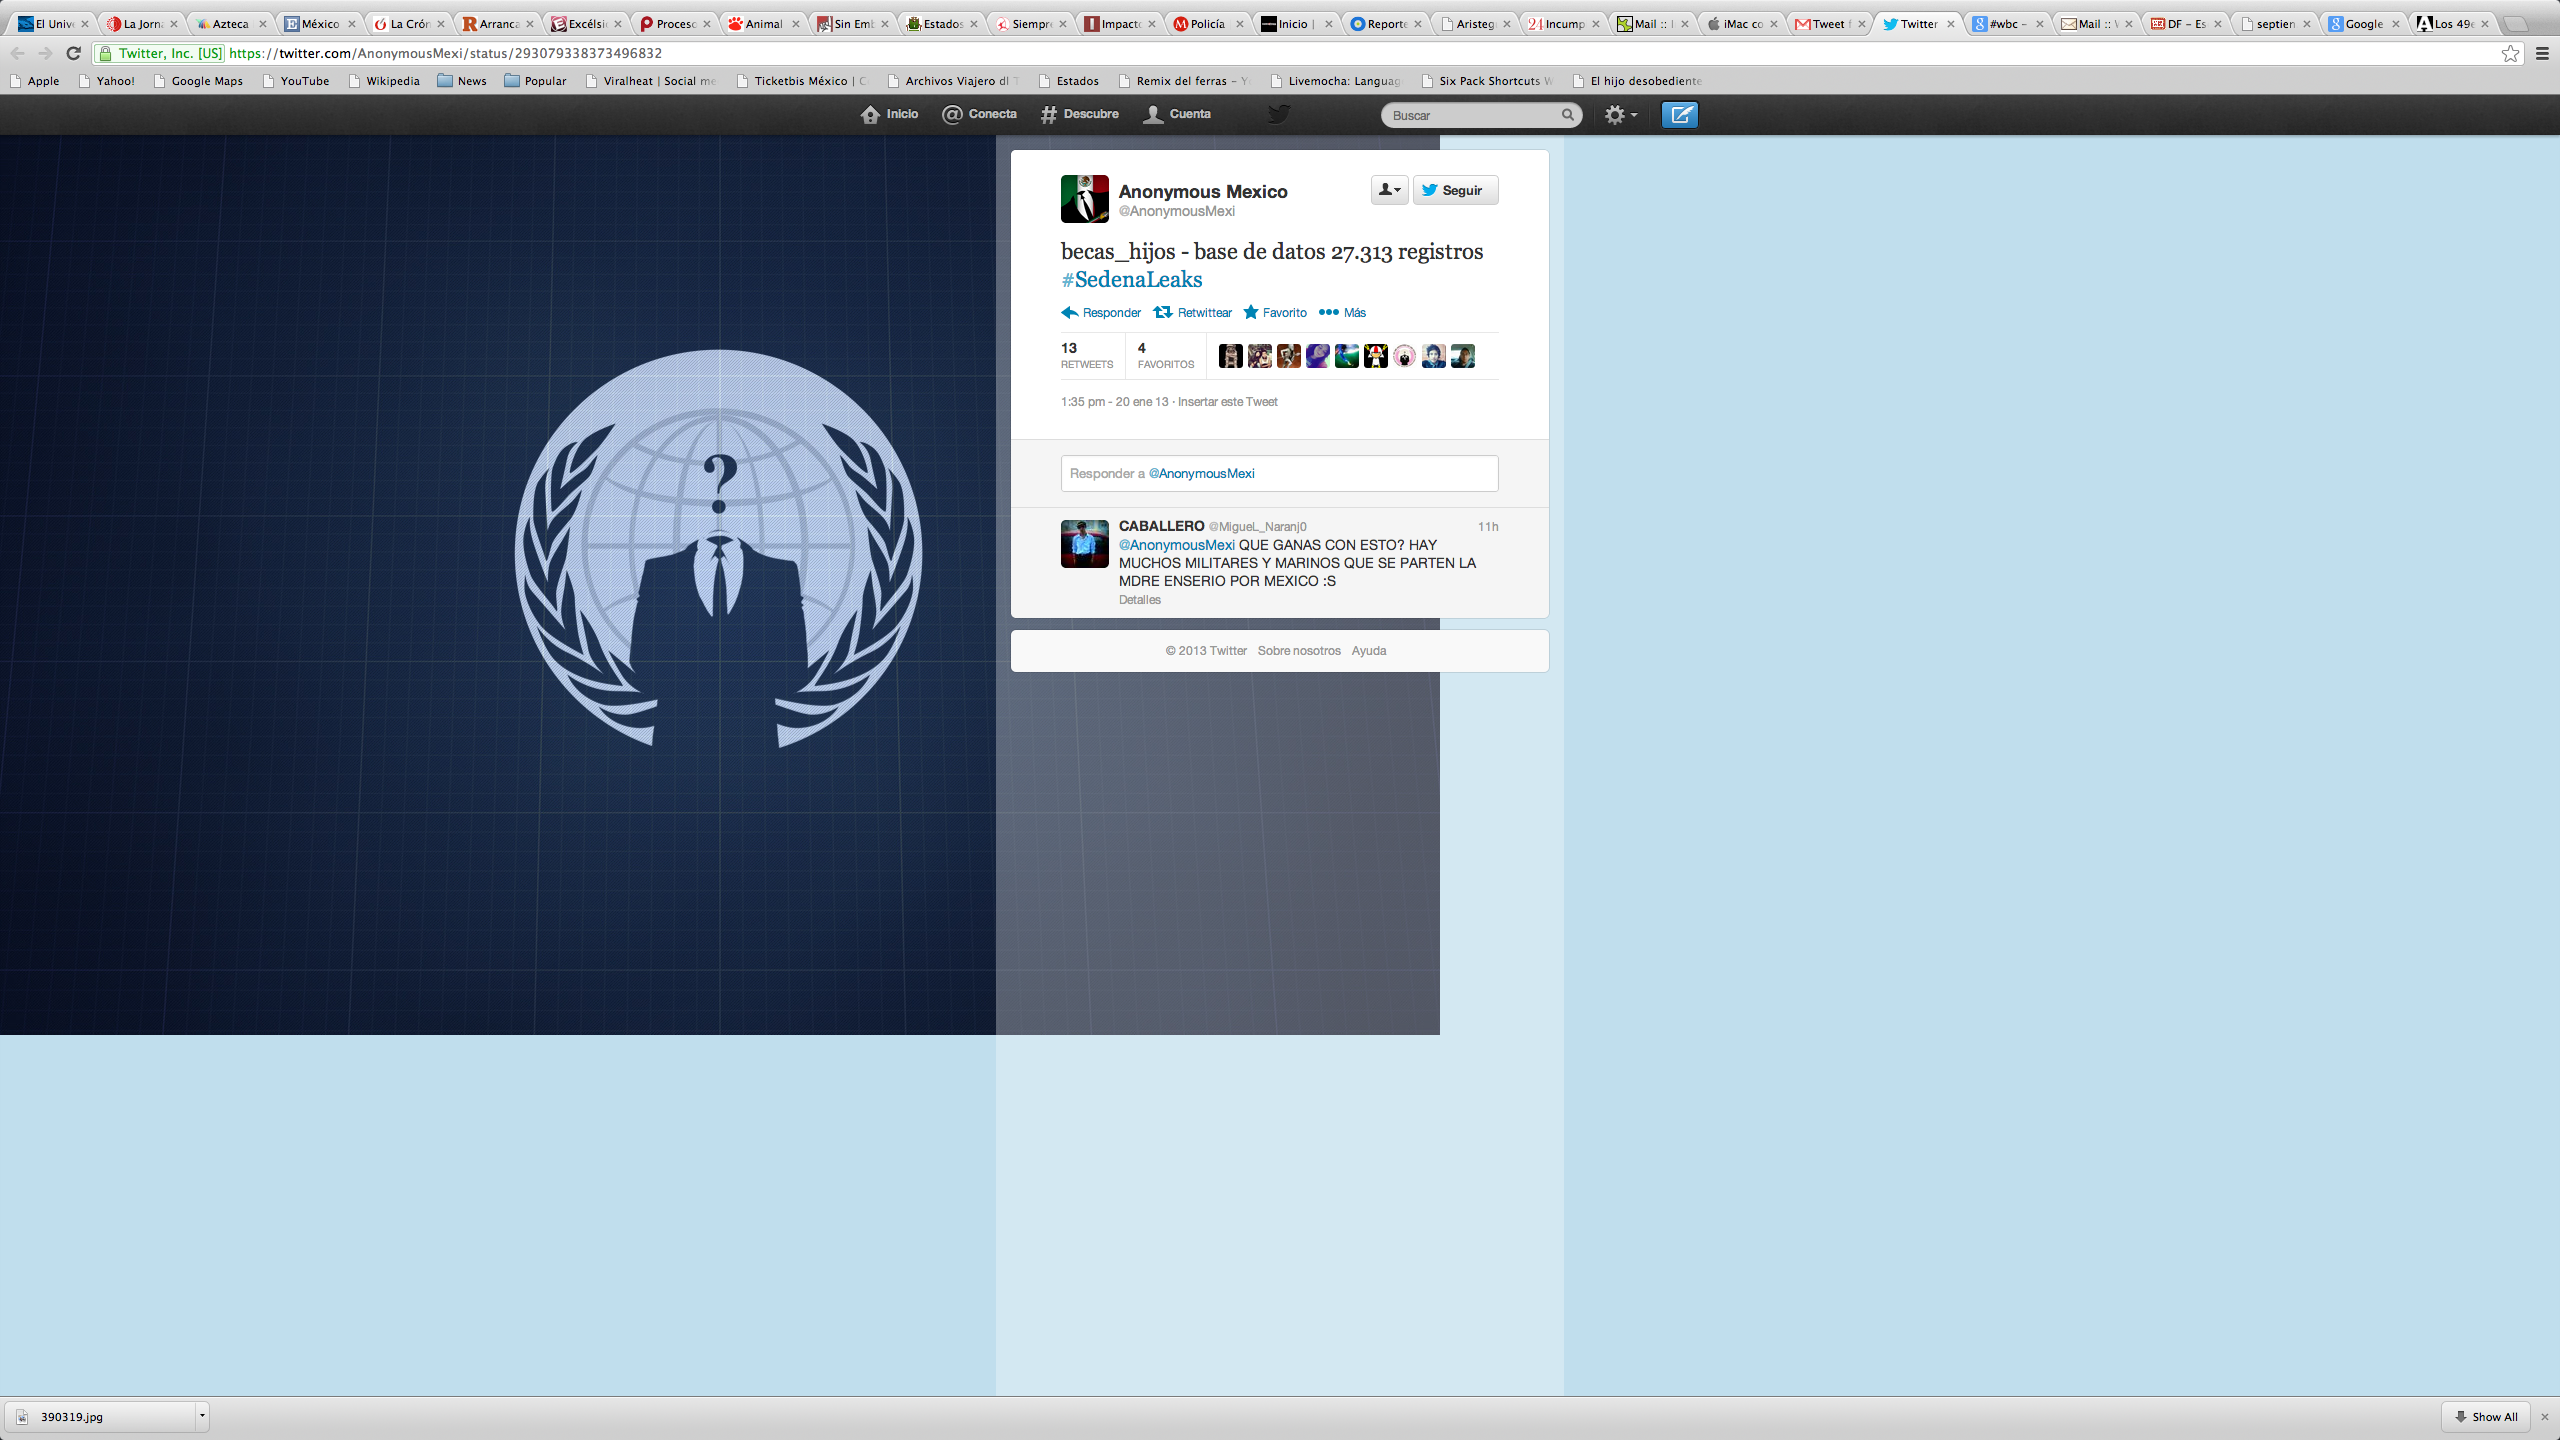2560x1440 pixels.
Task: Follow Anonymous Mexico with Seguir
Action: click(x=1455, y=190)
